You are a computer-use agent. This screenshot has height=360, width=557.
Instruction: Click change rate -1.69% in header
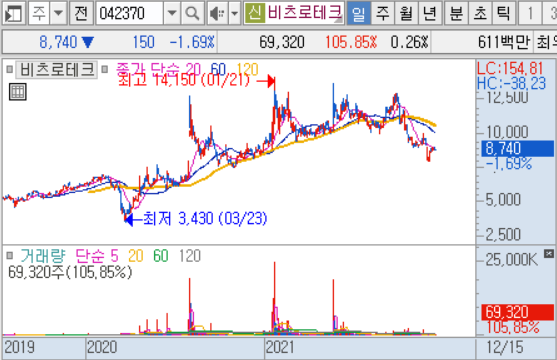coord(192,42)
